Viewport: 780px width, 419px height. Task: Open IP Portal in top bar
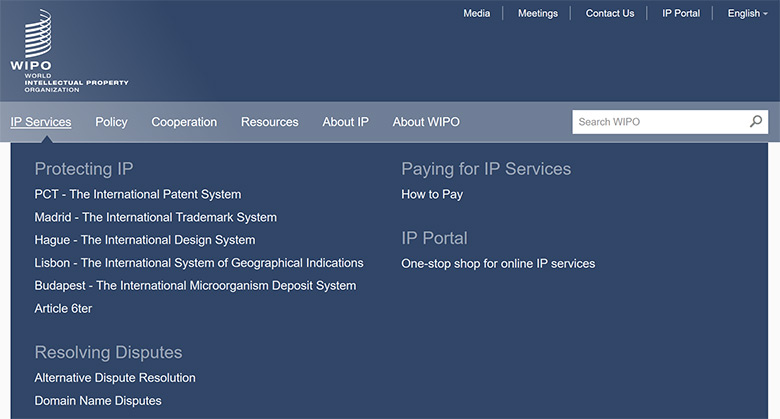click(x=681, y=13)
